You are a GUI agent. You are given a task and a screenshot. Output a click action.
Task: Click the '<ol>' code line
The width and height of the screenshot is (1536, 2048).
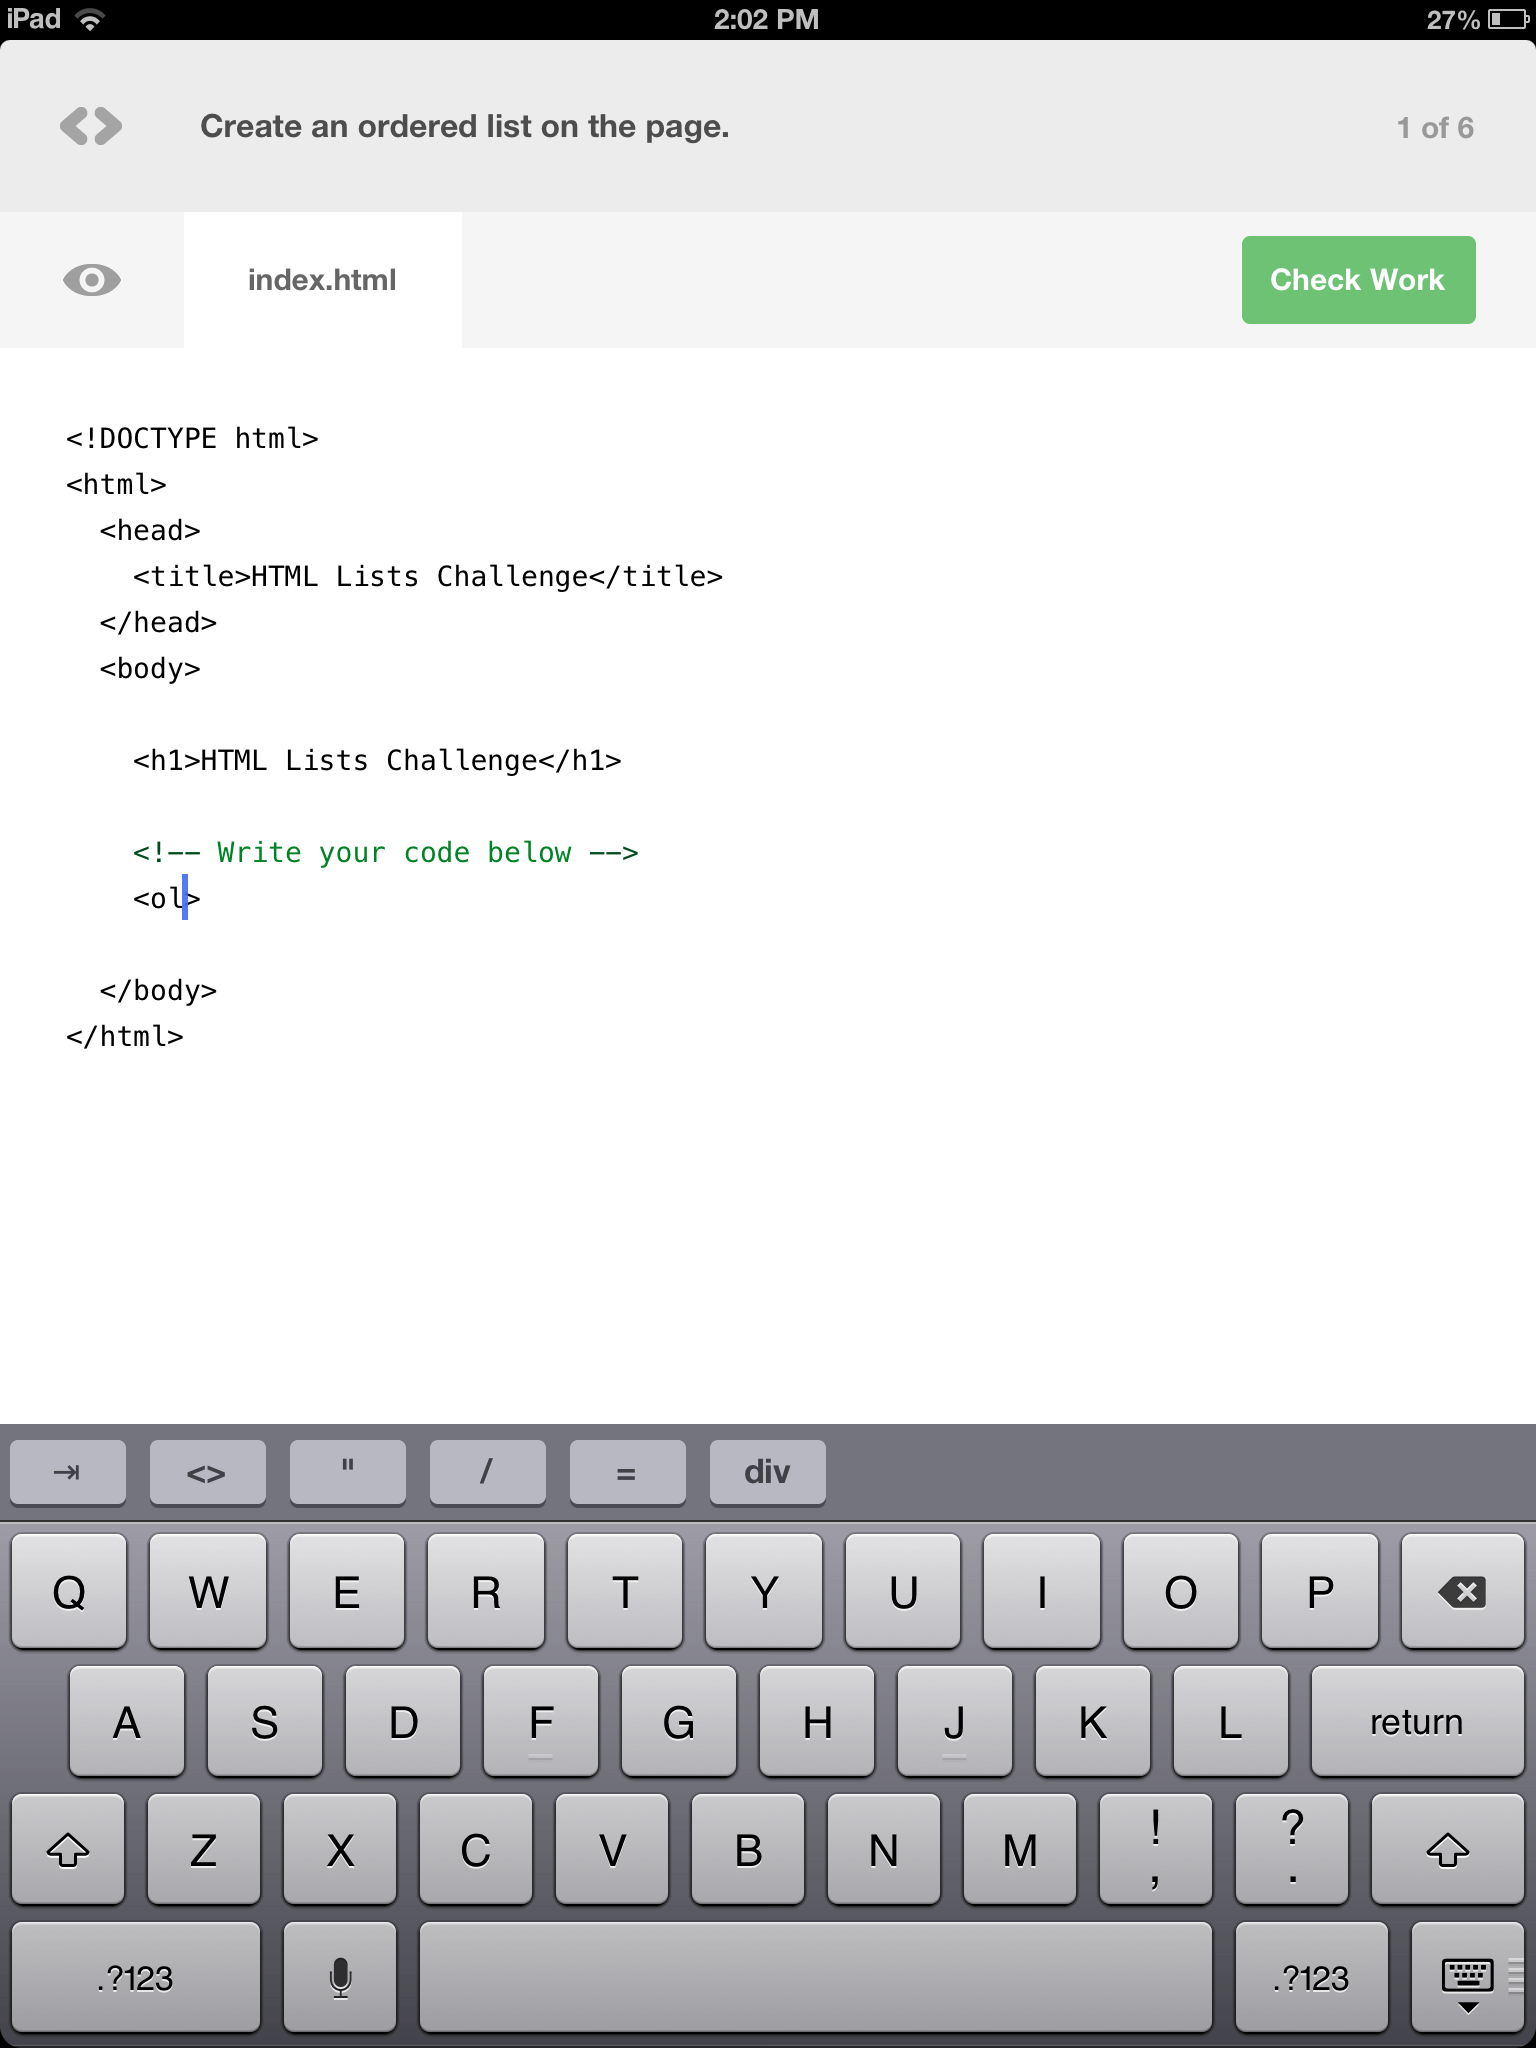click(167, 898)
